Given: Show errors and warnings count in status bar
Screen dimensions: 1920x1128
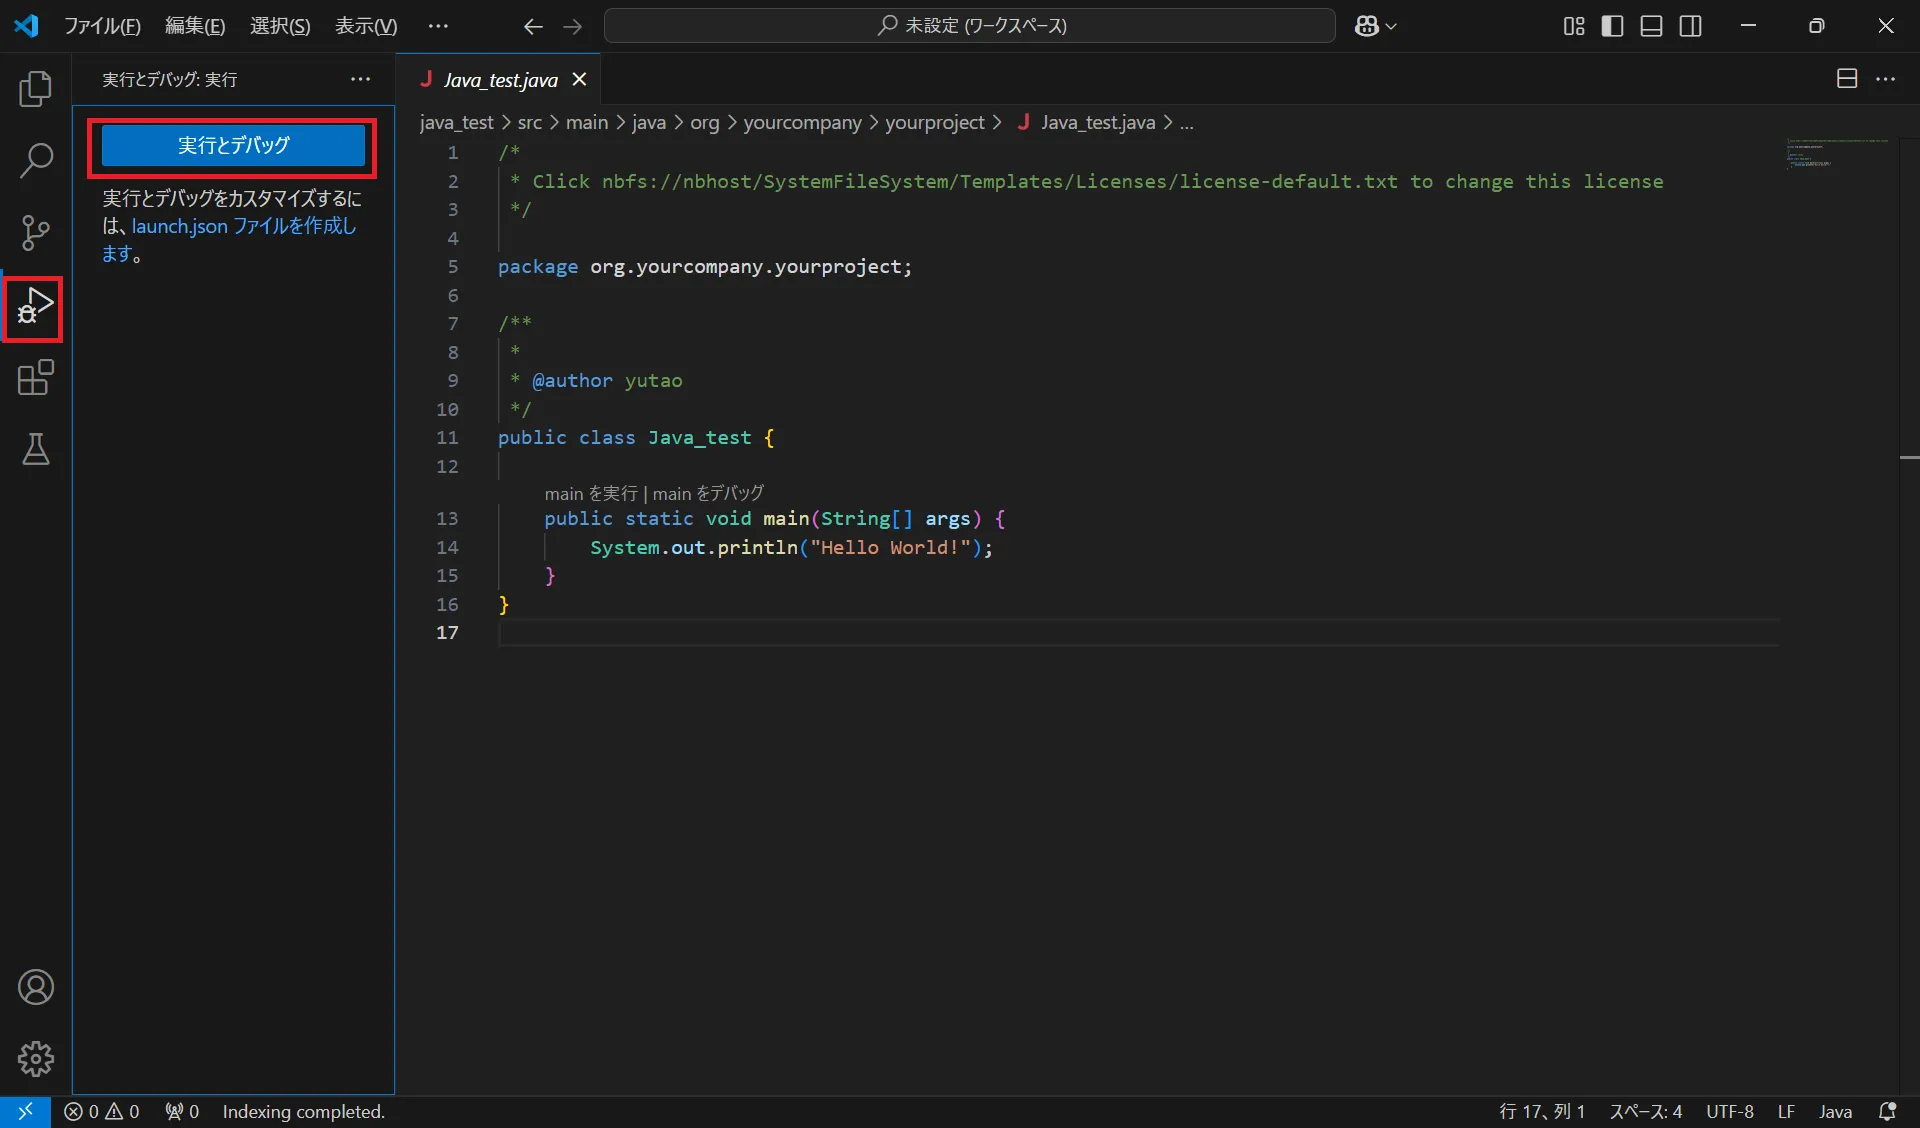Looking at the screenshot, I should pos(102,1111).
